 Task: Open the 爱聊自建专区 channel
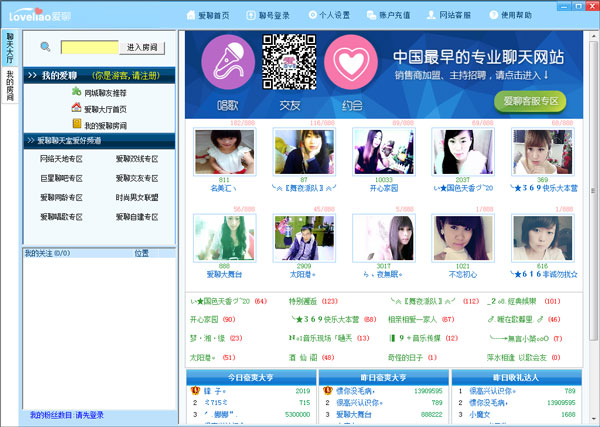pyautogui.click(x=137, y=217)
